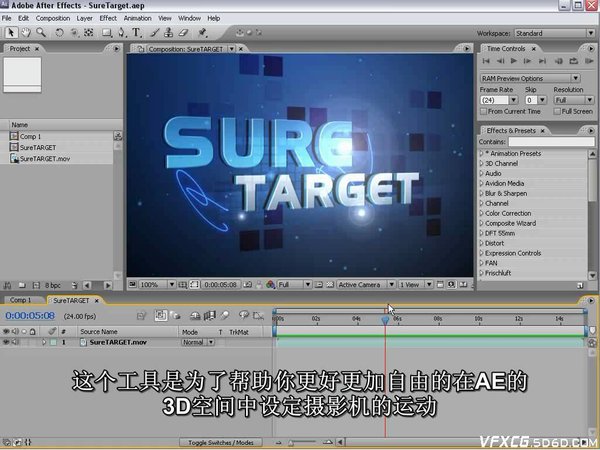Toggle audio mute in Time Controls
The image size is (600, 450).
point(559,61)
